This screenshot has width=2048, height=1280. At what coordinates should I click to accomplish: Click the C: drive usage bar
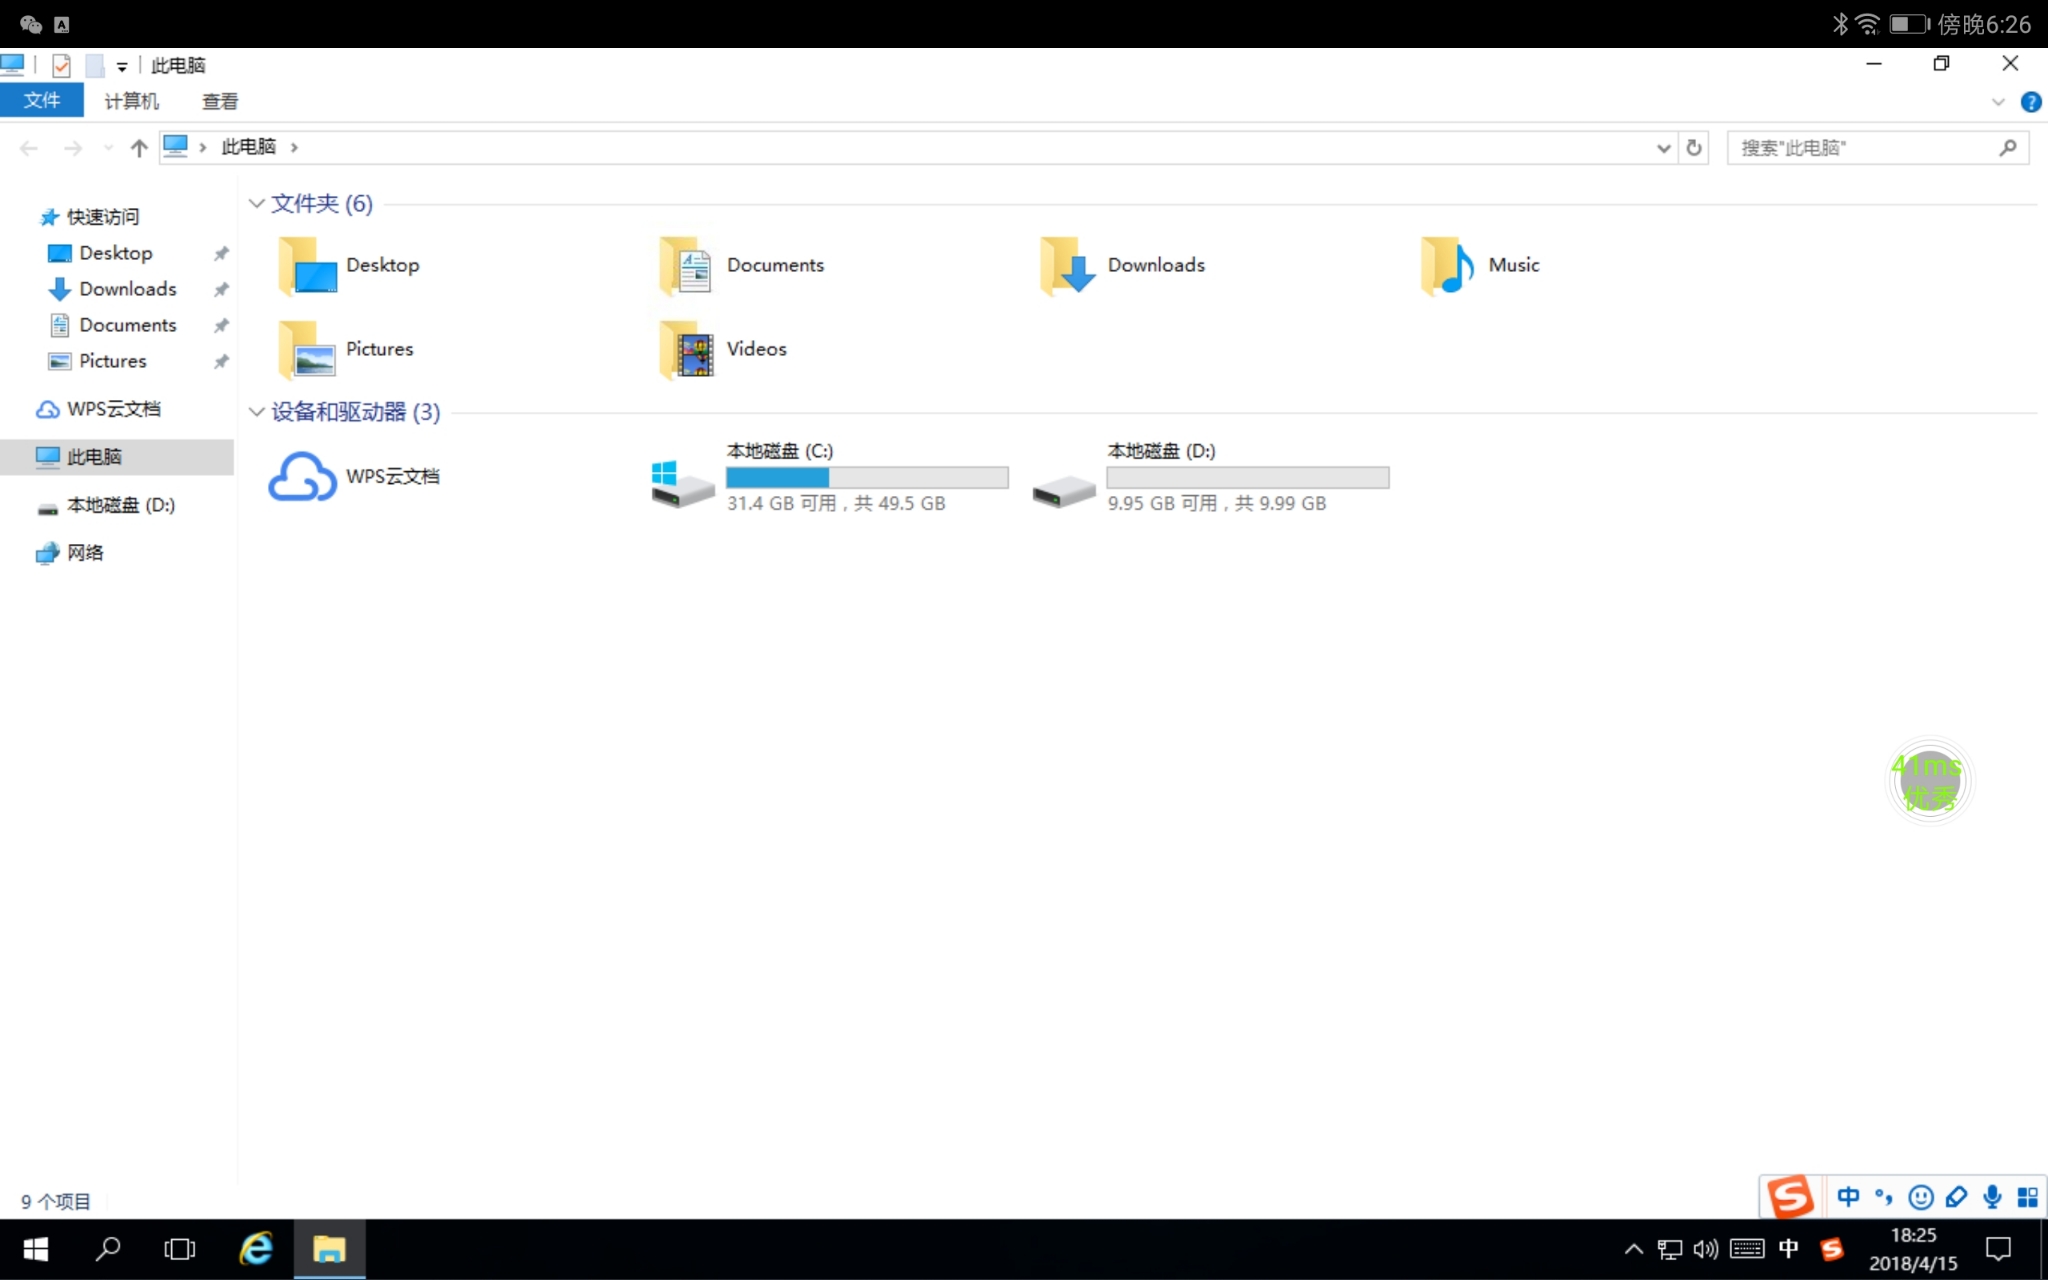pyautogui.click(x=867, y=478)
